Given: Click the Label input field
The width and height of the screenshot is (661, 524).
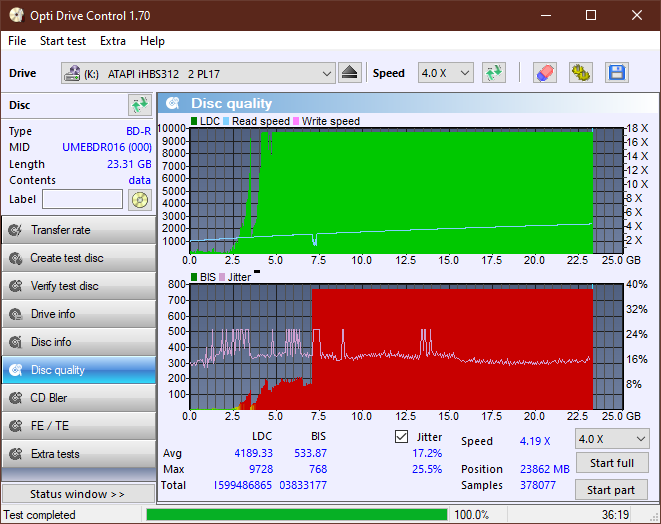Looking at the screenshot, I should [82, 199].
